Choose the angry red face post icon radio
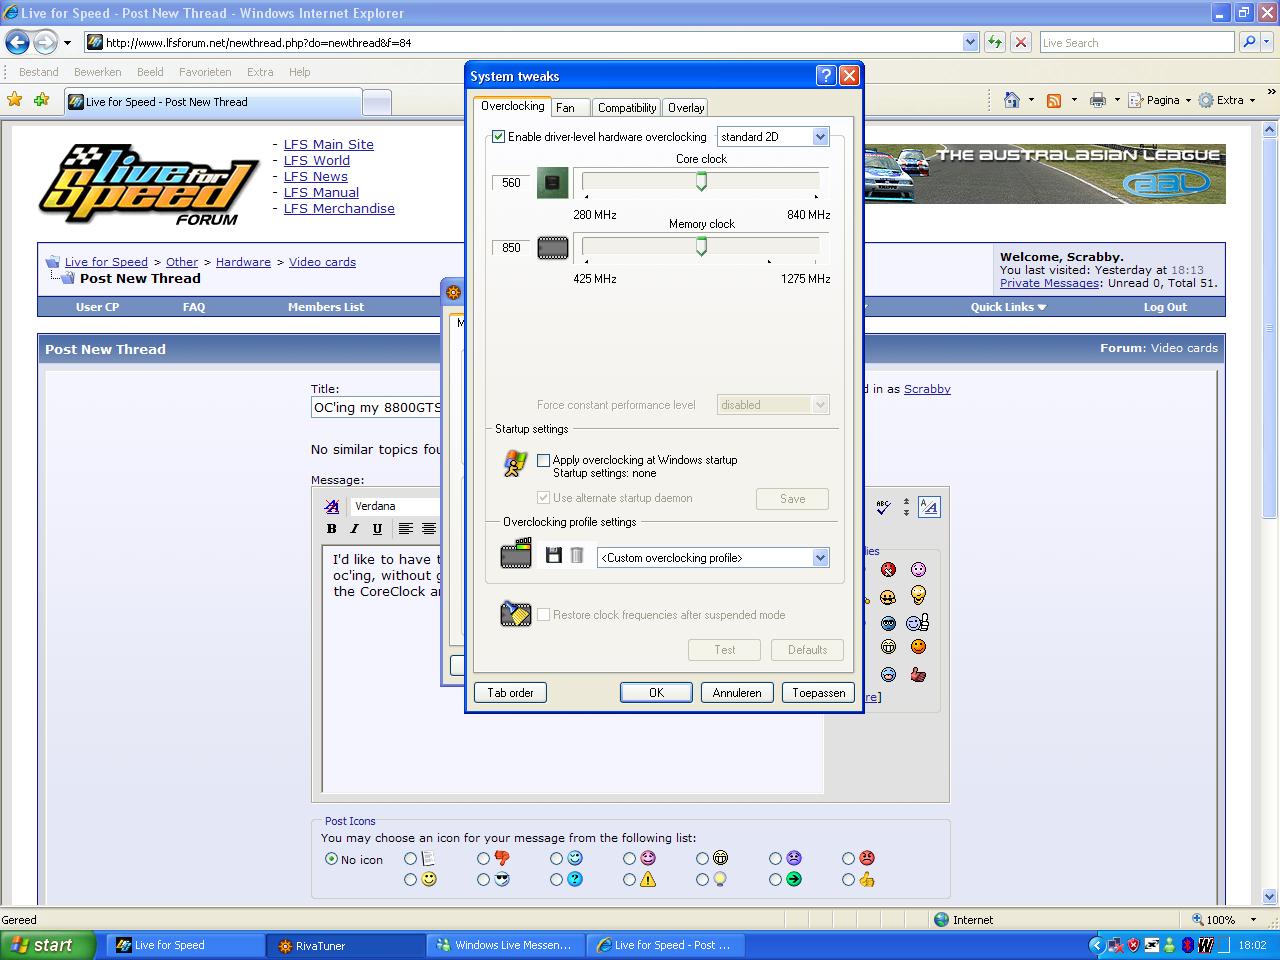The image size is (1280, 960). [x=848, y=858]
